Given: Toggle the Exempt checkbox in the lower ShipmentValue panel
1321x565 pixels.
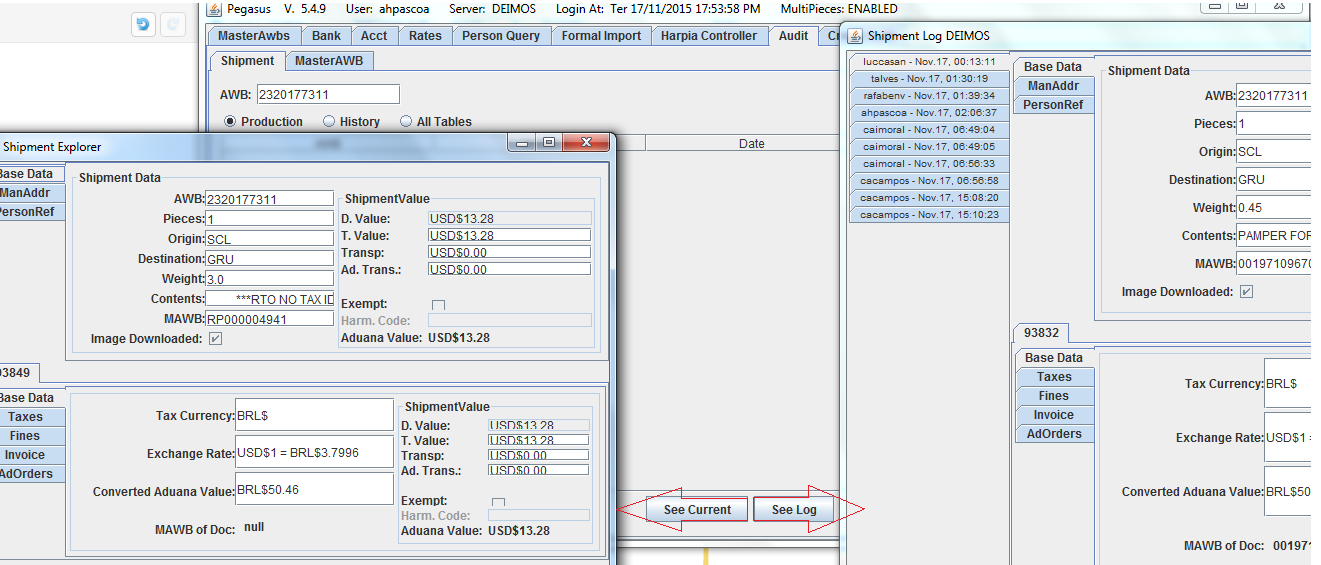Looking at the screenshot, I should [x=498, y=501].
